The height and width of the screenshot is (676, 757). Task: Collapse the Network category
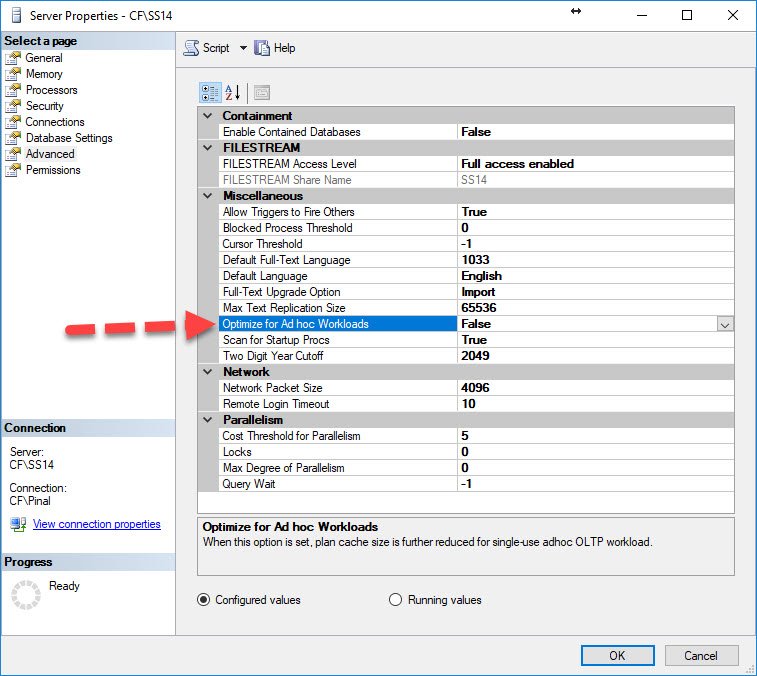(x=208, y=372)
